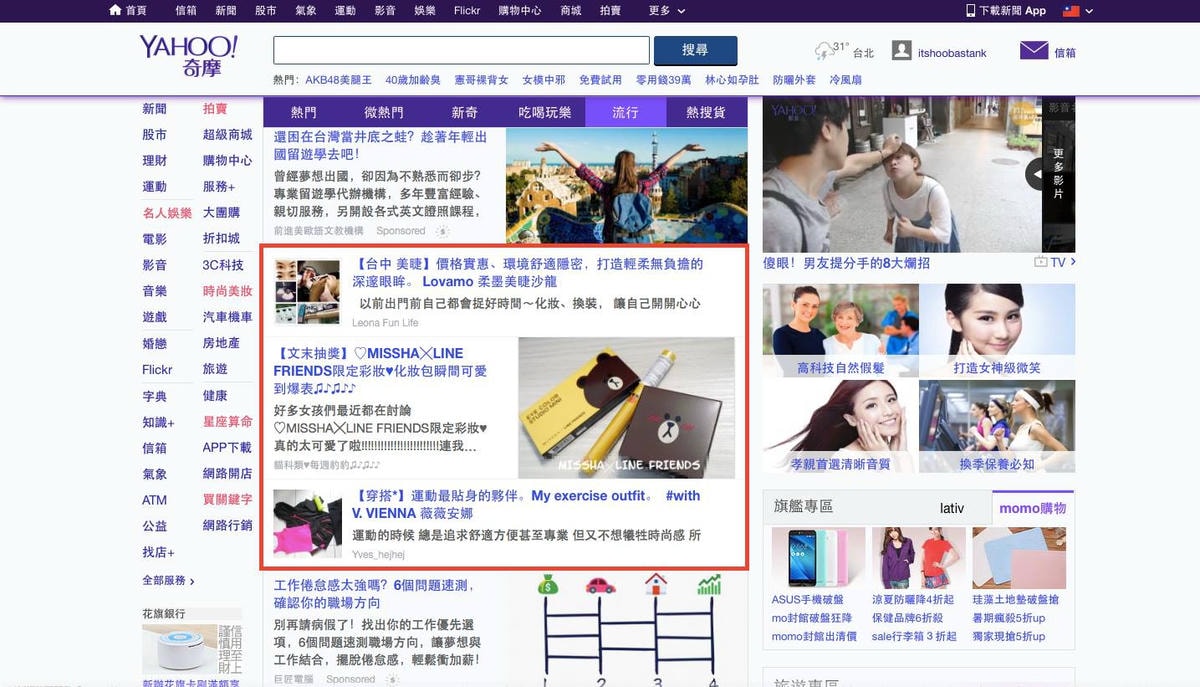
Task: Click the Yahoo! Kimo logo
Action: (x=188, y=56)
